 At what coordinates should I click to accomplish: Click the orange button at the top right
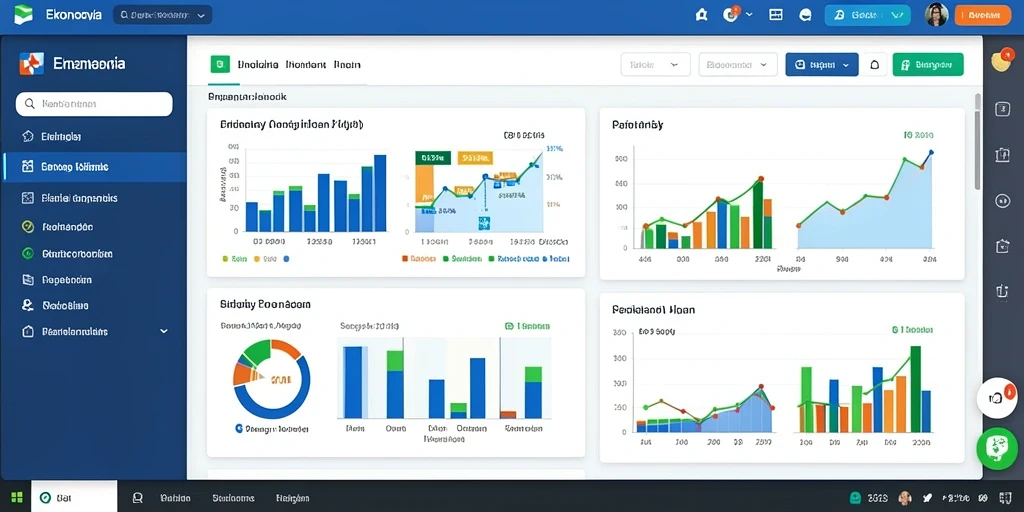click(x=982, y=15)
